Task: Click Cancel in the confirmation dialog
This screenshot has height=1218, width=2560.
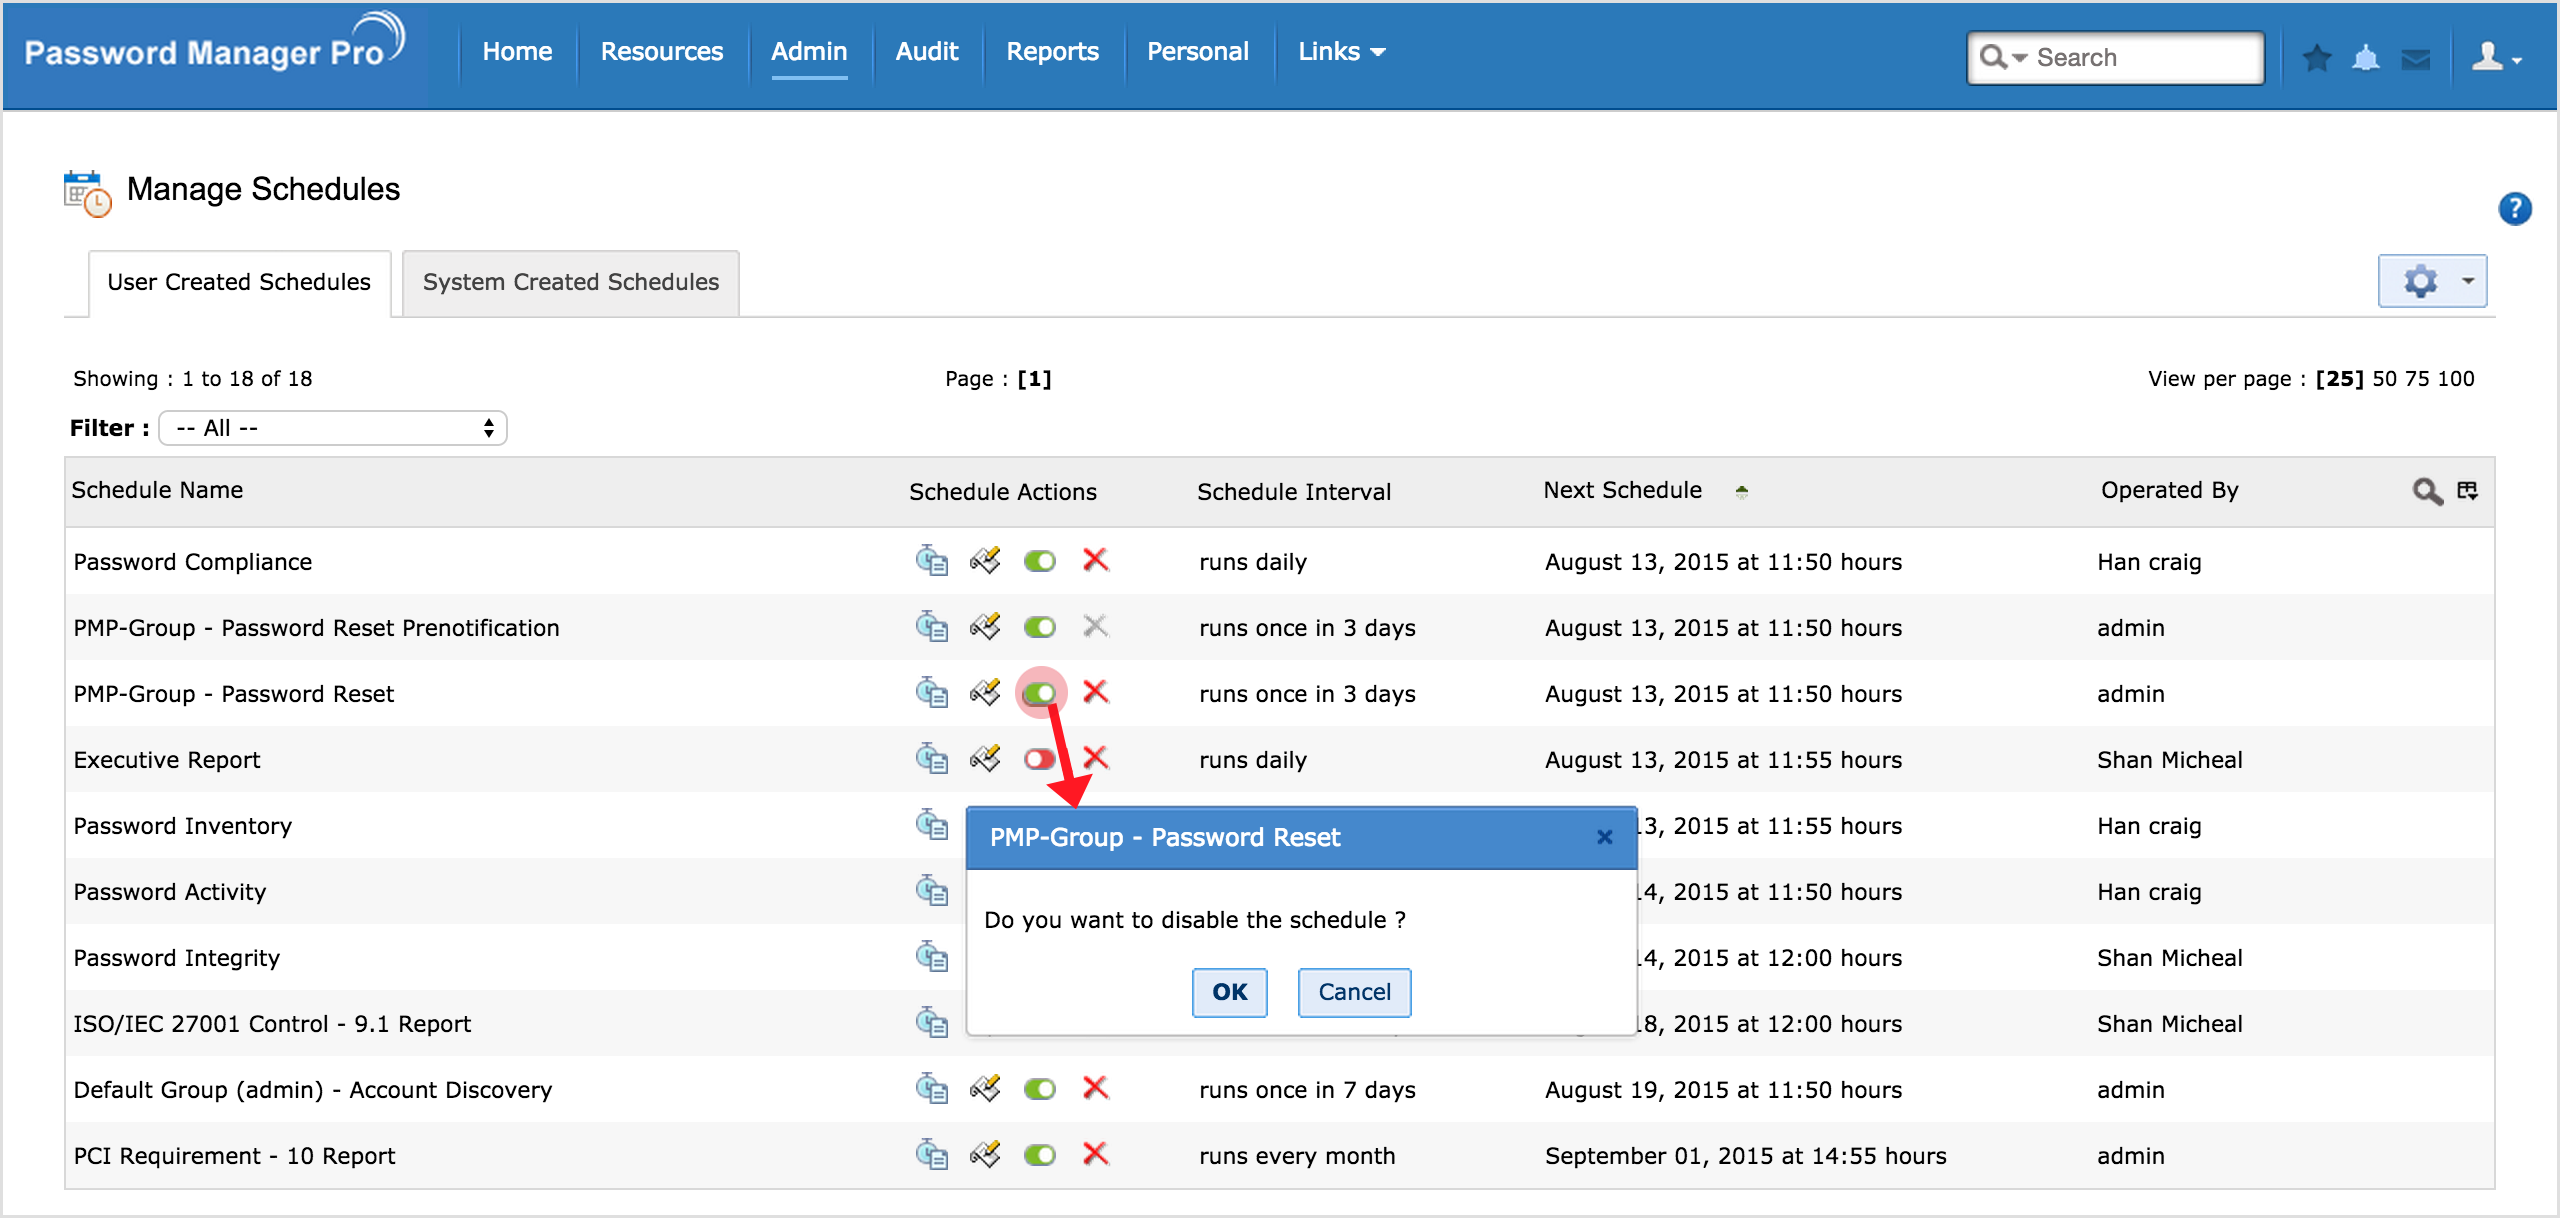Action: [1353, 992]
